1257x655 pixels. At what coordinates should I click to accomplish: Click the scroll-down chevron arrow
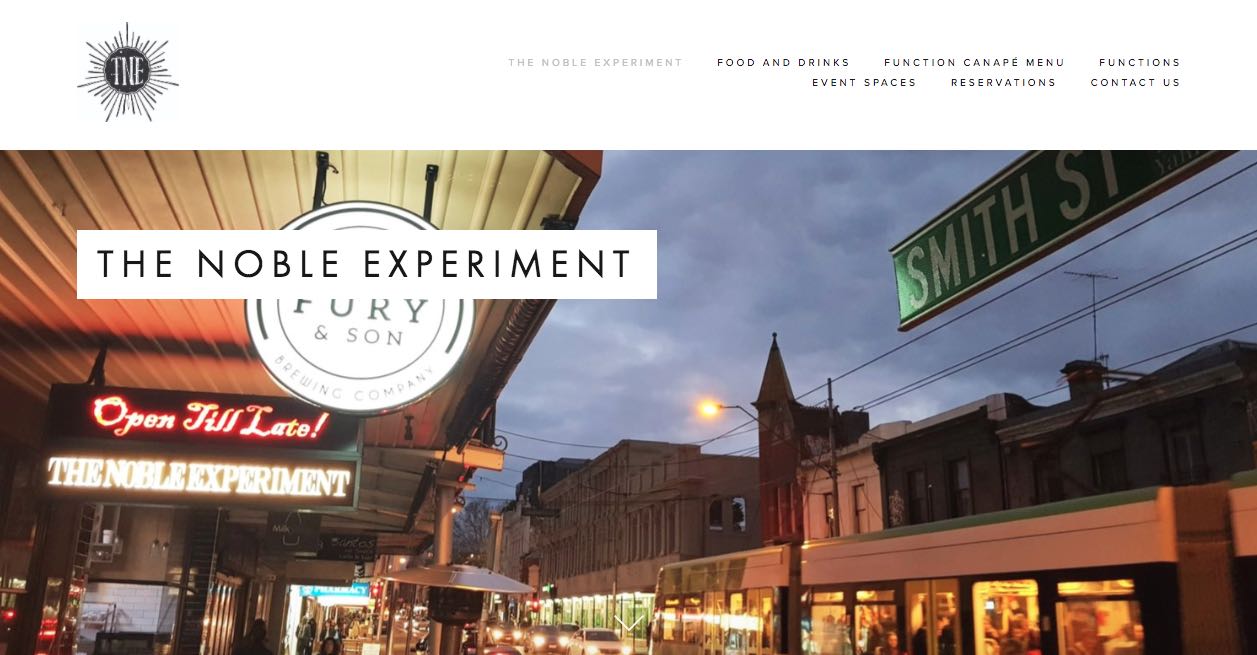click(628, 624)
